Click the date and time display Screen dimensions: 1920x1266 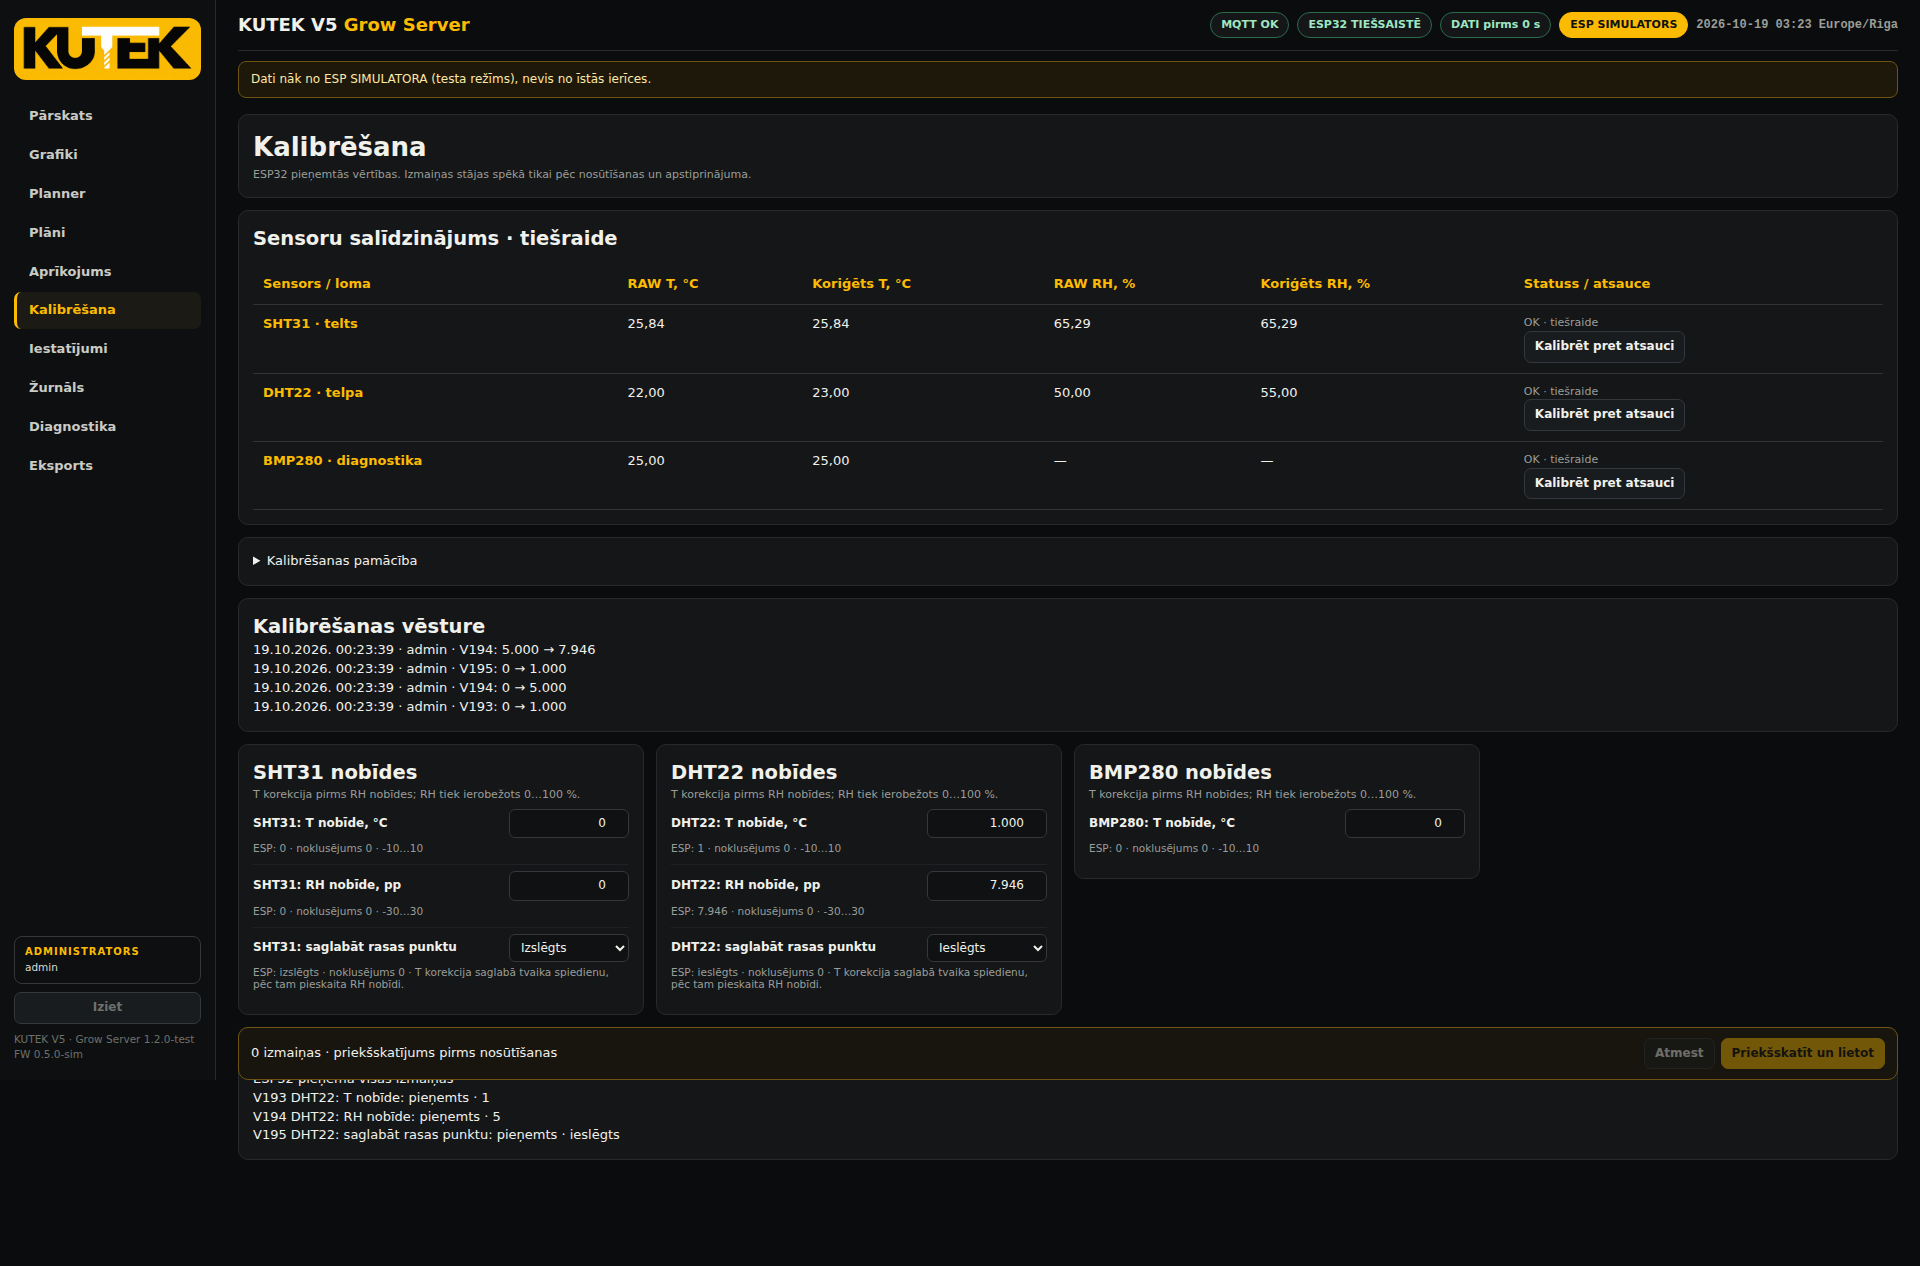1796,25
